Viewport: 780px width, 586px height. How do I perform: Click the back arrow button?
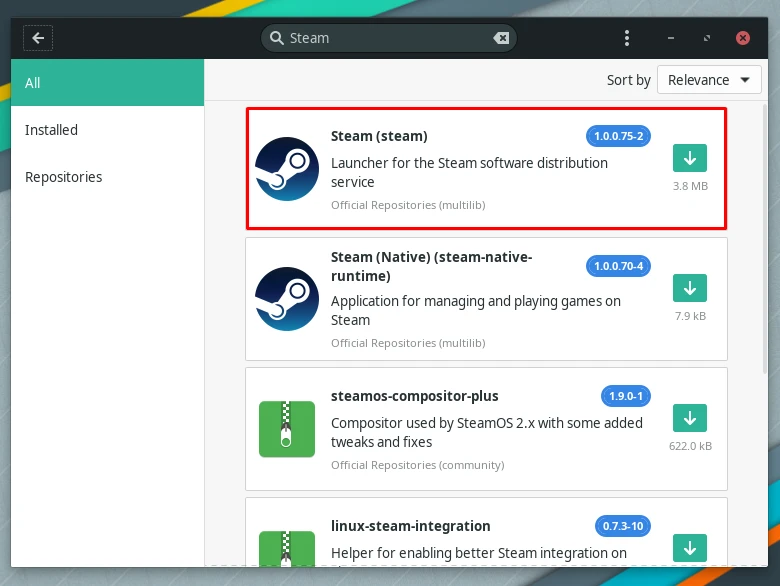tap(38, 38)
